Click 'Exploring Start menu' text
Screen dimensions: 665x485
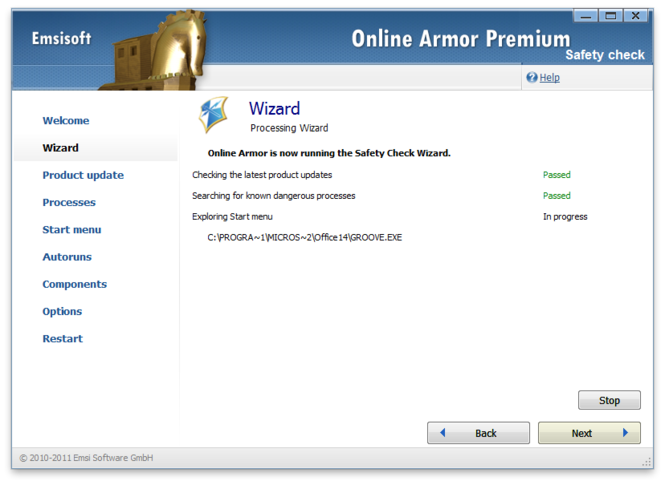tap(232, 216)
